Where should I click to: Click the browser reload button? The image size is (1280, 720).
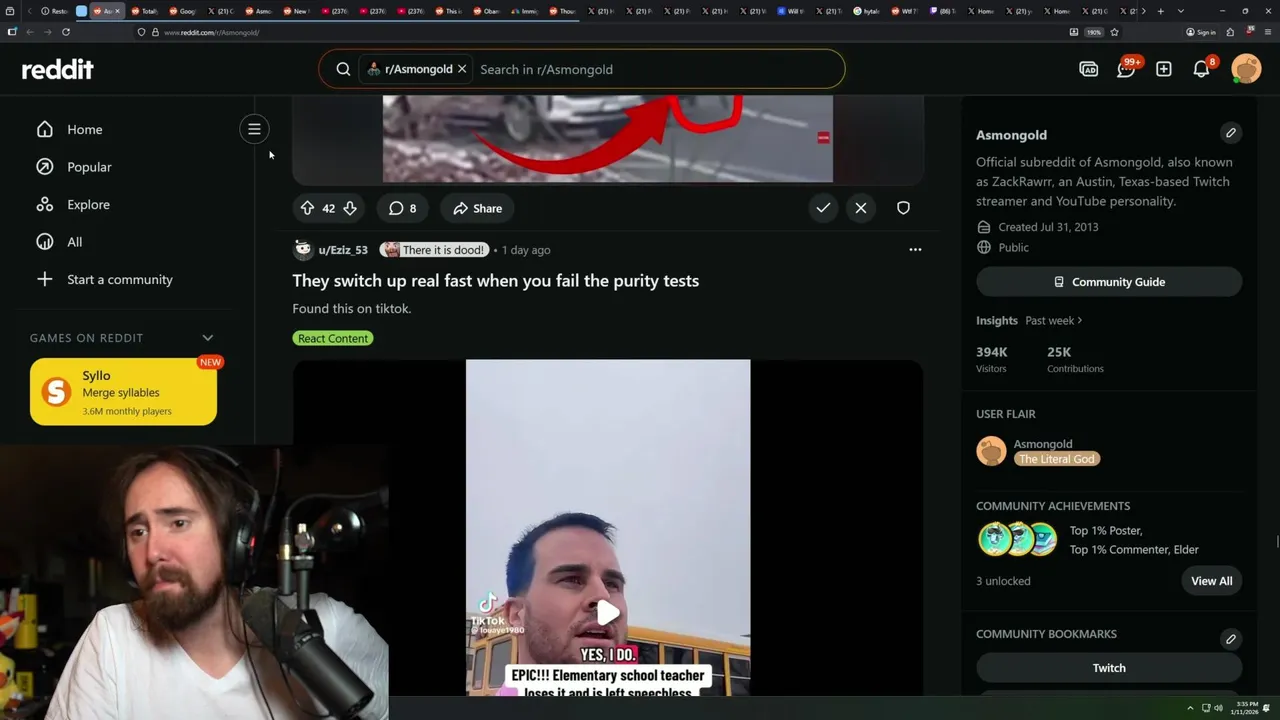66,32
